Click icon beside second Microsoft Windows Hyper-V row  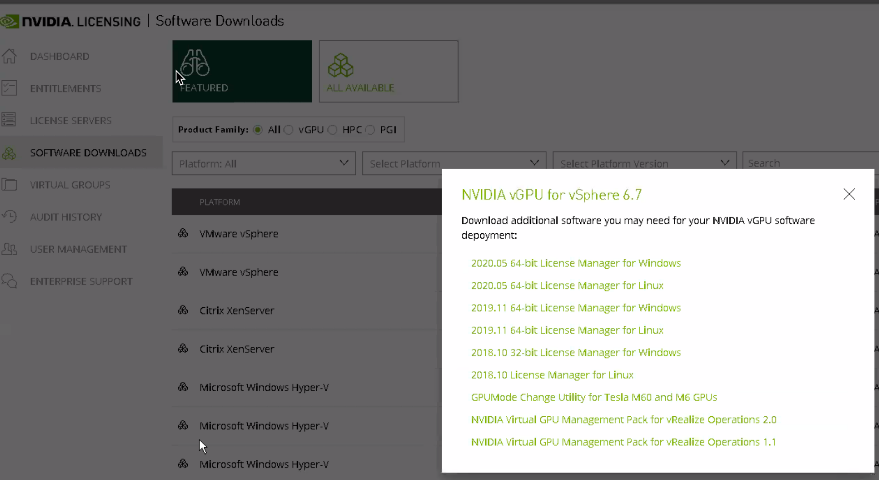[183, 425]
